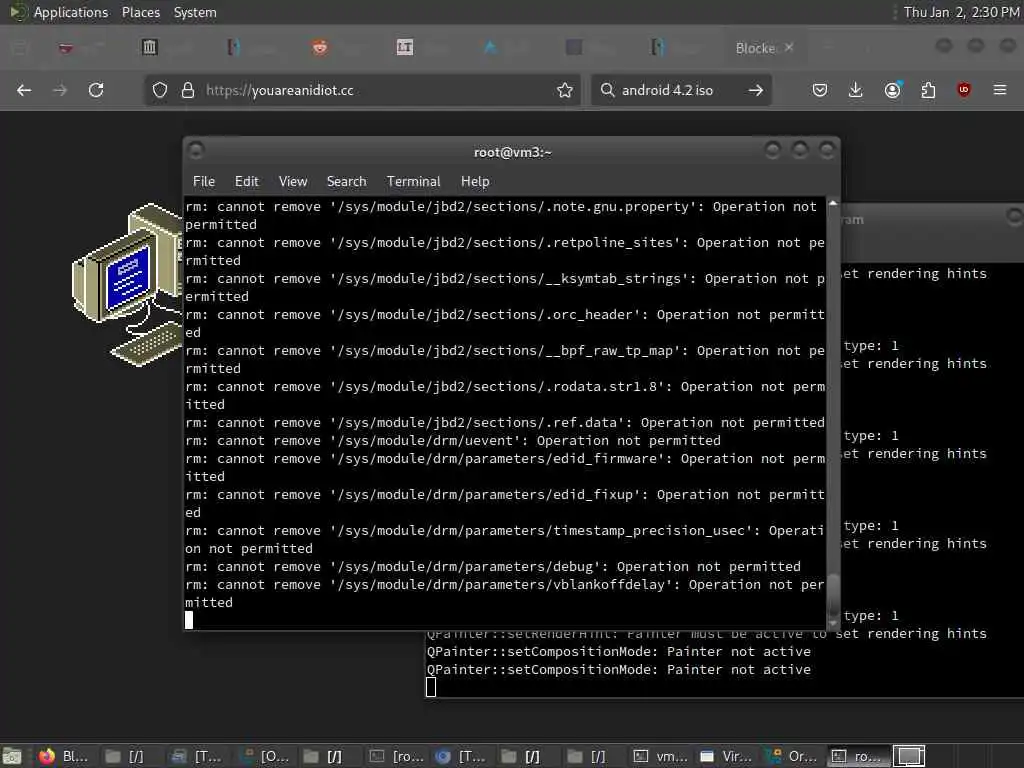1024x768 pixels.
Task: Open the Pocket save icon
Action: pyautogui.click(x=820, y=90)
